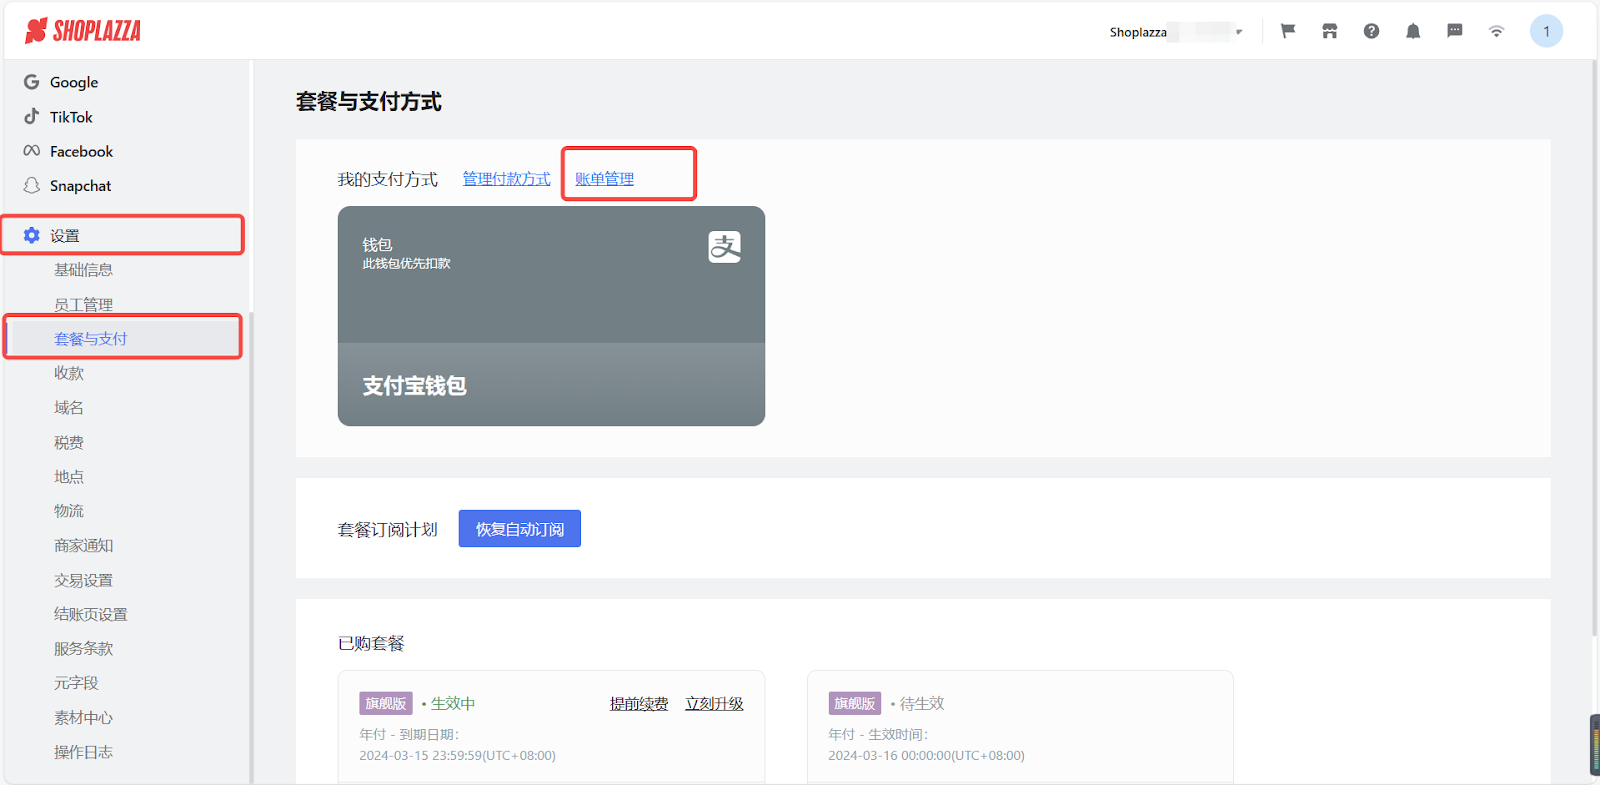Viewport: 1600px width, 785px height.
Task: Open 服务条款 settings page
Action: [x=83, y=648]
